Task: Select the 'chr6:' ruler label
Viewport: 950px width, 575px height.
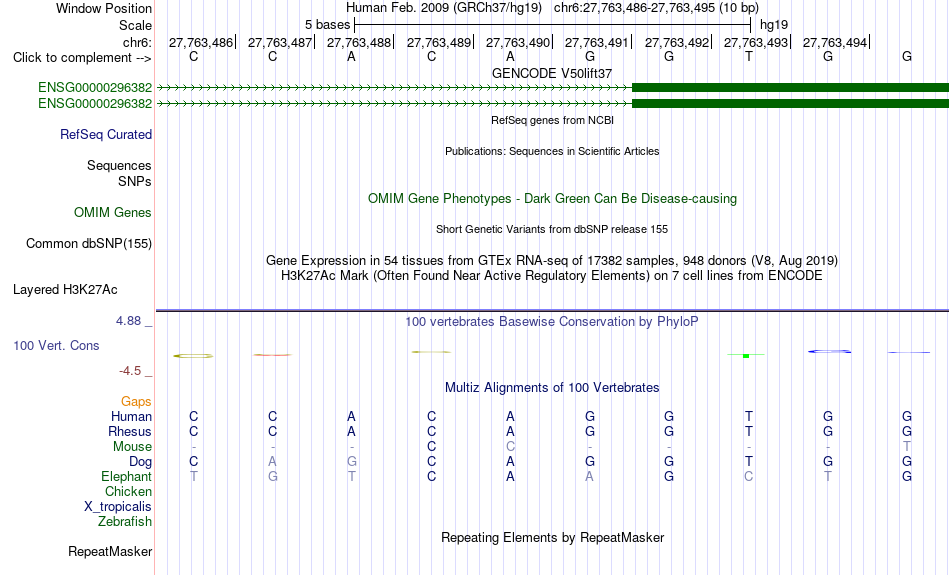Action: point(138,42)
